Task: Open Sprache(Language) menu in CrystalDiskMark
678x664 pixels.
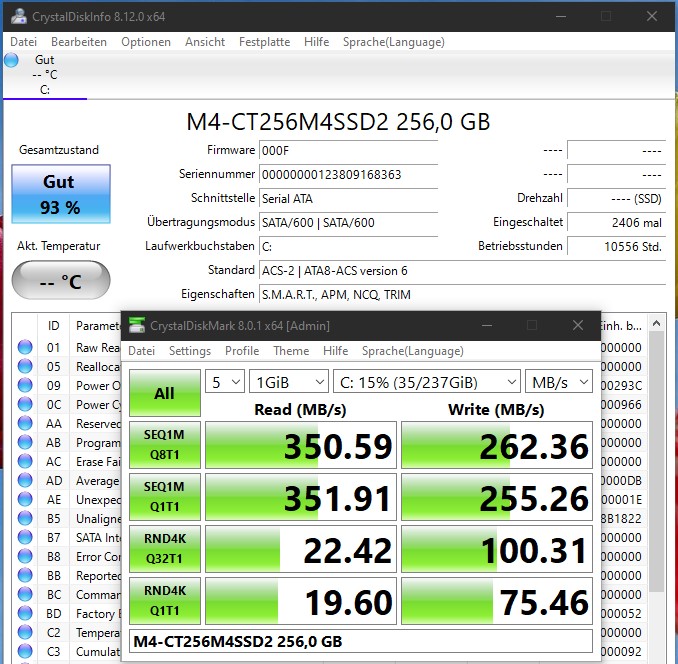Action: coord(413,351)
